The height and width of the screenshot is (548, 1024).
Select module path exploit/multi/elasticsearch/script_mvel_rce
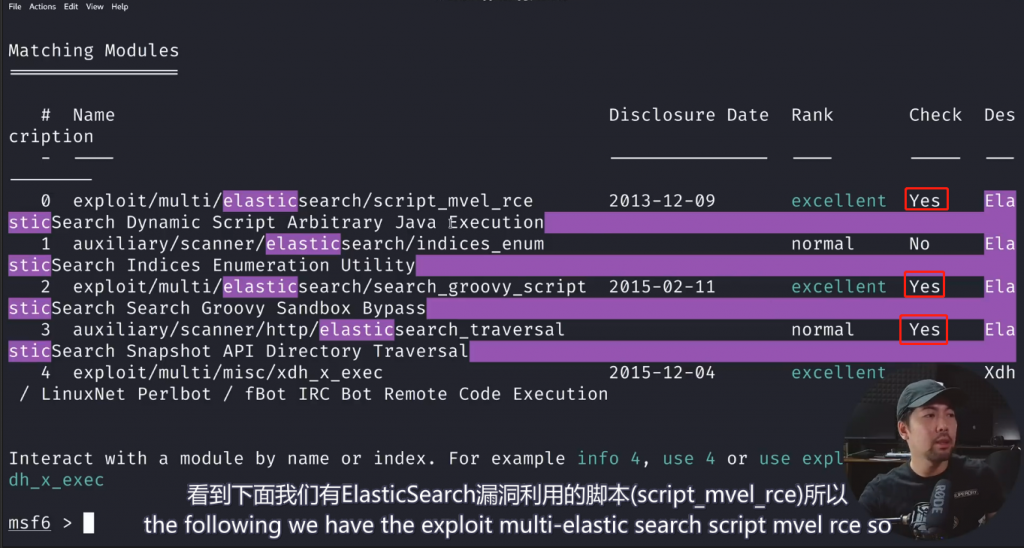coord(303,201)
